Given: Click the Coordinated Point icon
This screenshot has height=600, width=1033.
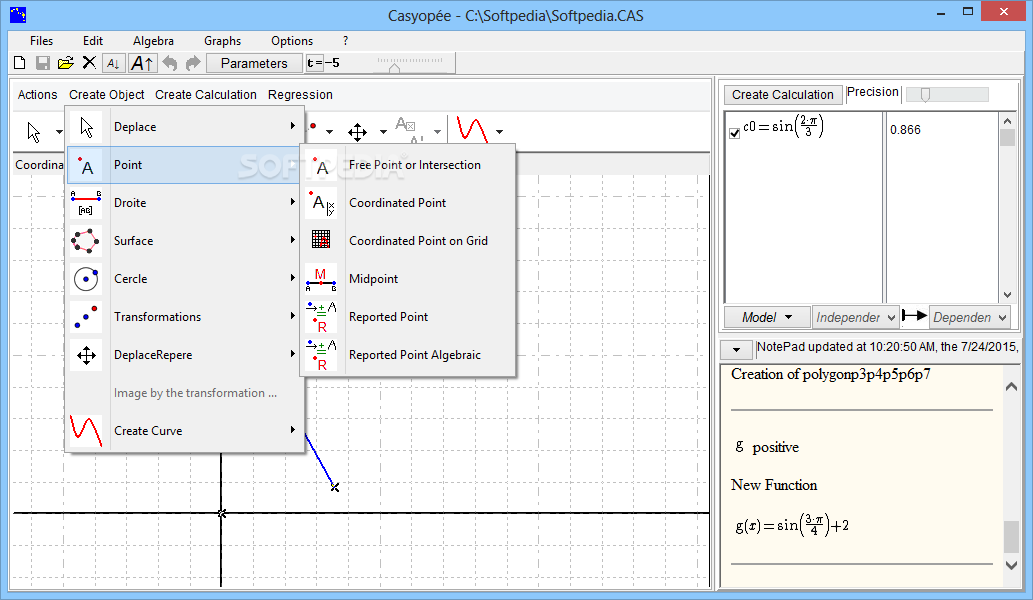Looking at the screenshot, I should [x=321, y=203].
